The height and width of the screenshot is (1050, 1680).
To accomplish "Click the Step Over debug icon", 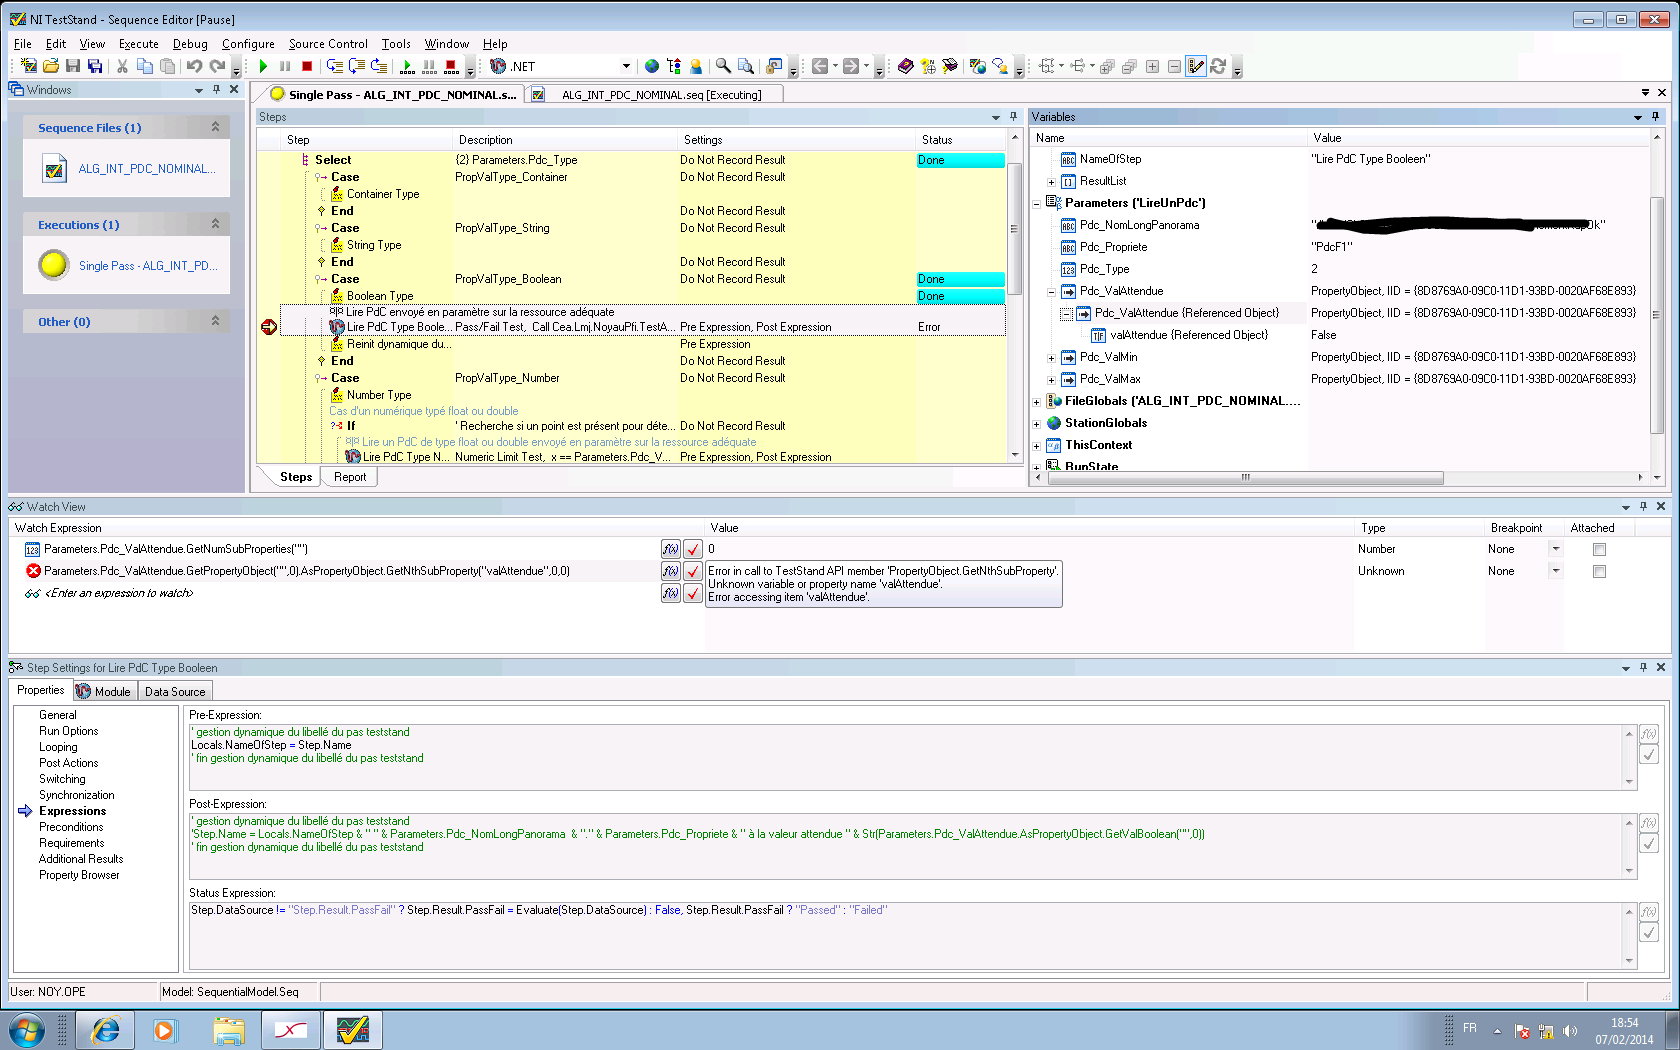I will (357, 66).
